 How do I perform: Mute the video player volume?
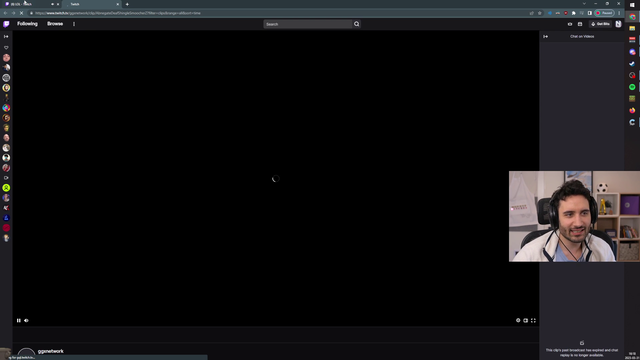point(27,320)
